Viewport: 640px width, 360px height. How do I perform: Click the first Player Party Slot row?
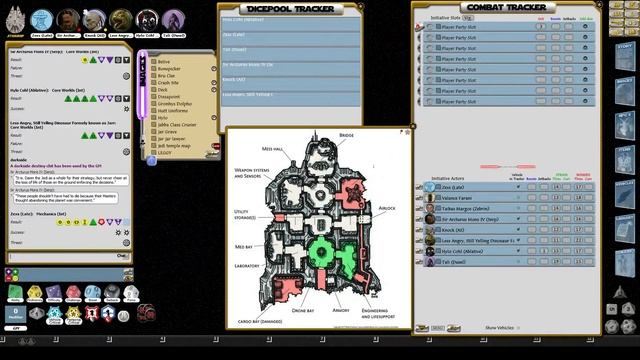pos(509,27)
